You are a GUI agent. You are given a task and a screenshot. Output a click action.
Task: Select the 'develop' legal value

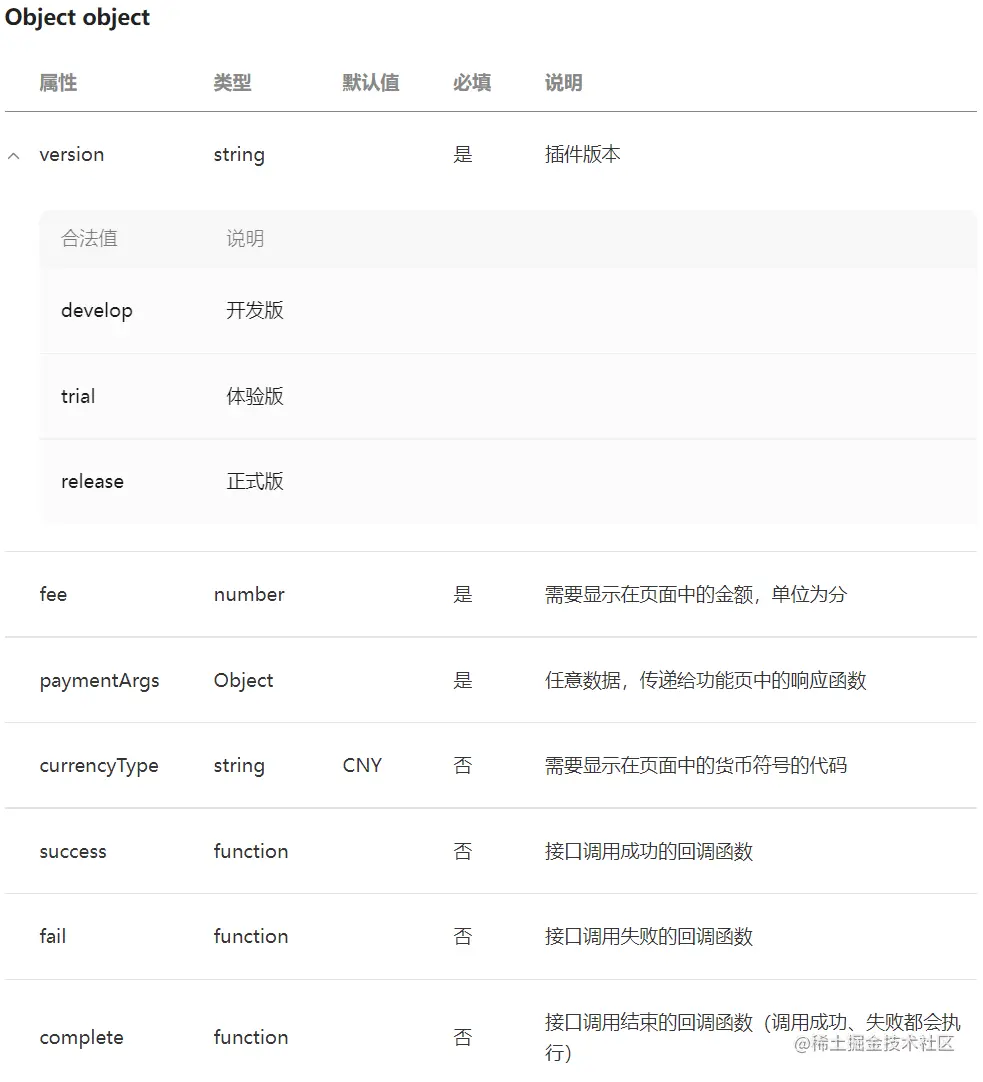point(97,311)
